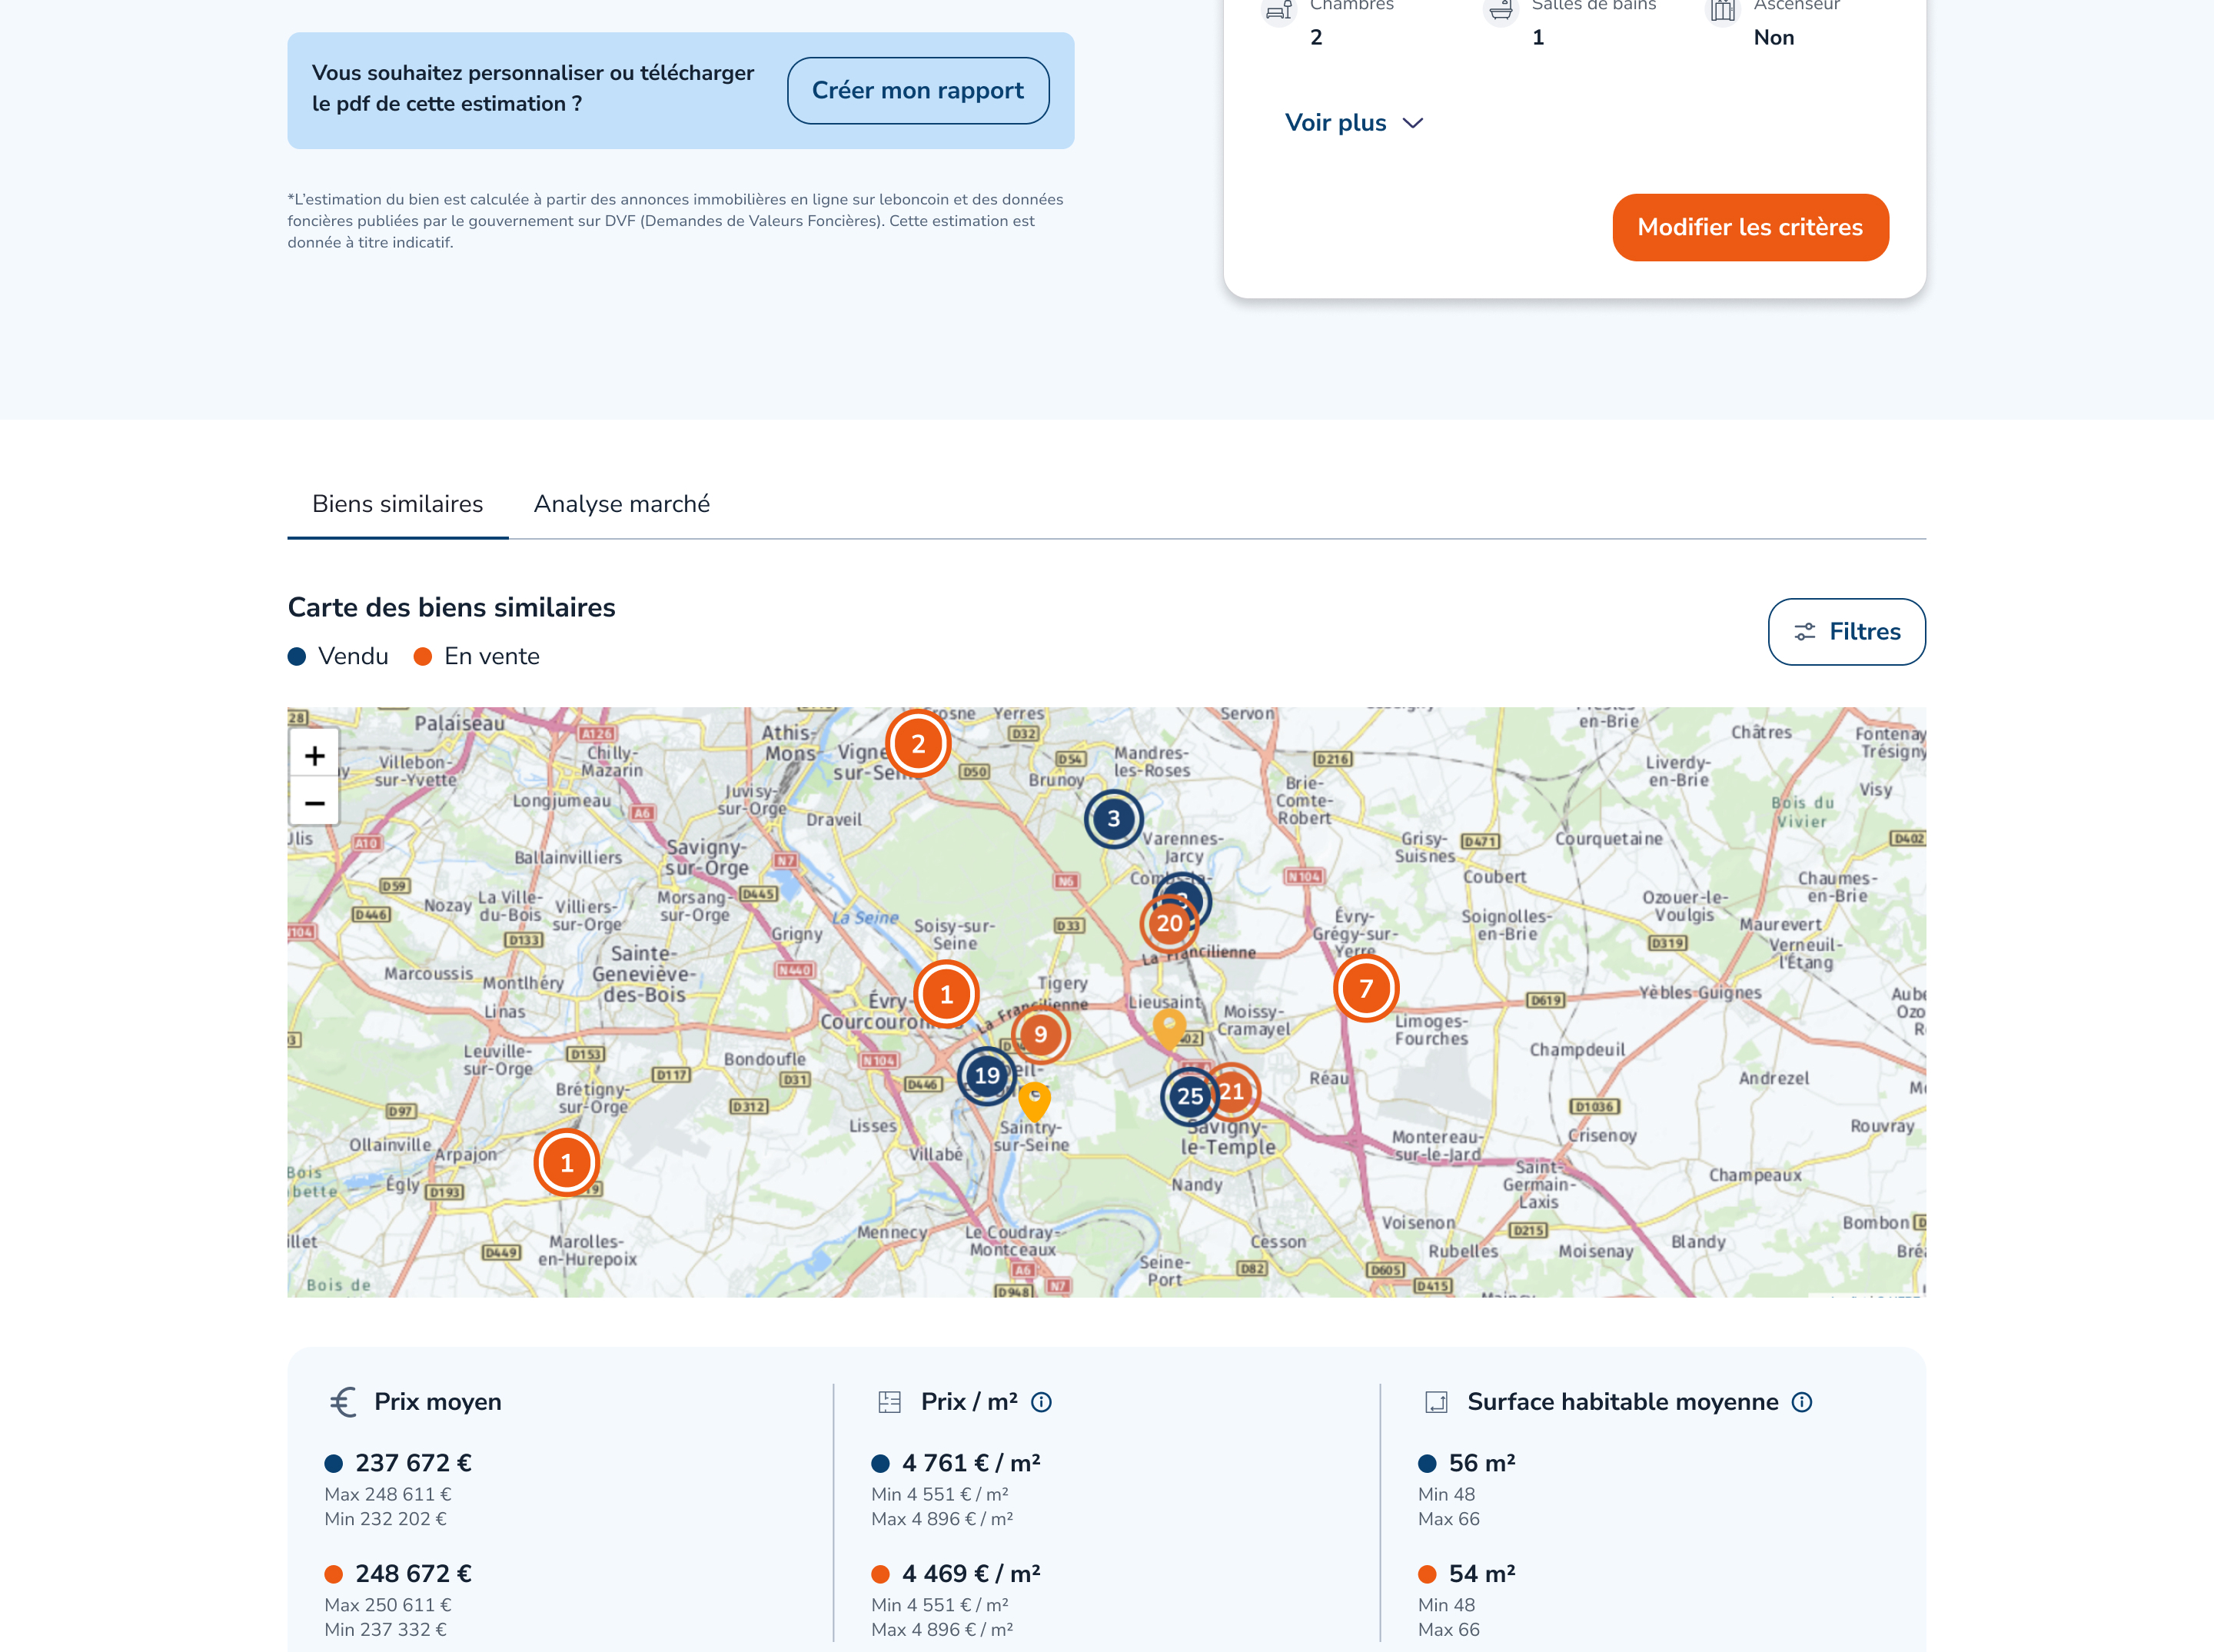Open the blue cluster marker numbered 25
Image resolution: width=2214 pixels, height=1652 pixels.
[1186, 1096]
